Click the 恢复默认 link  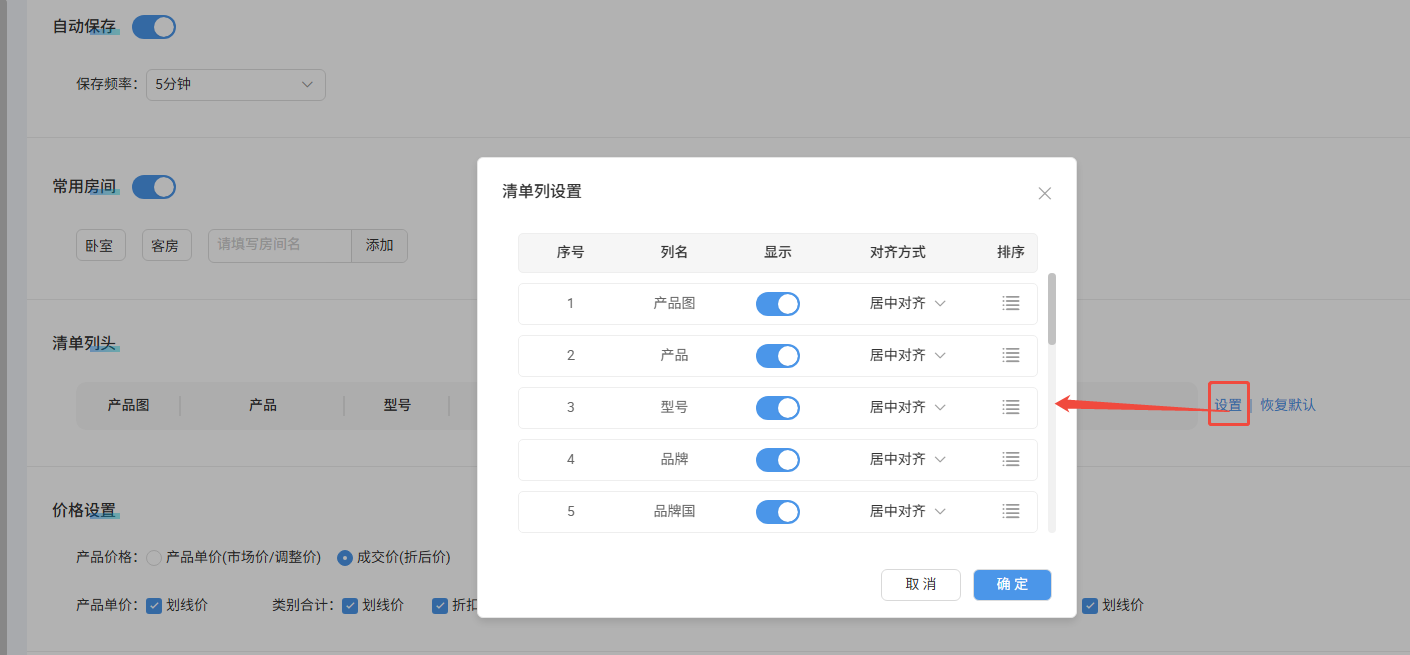point(1288,405)
